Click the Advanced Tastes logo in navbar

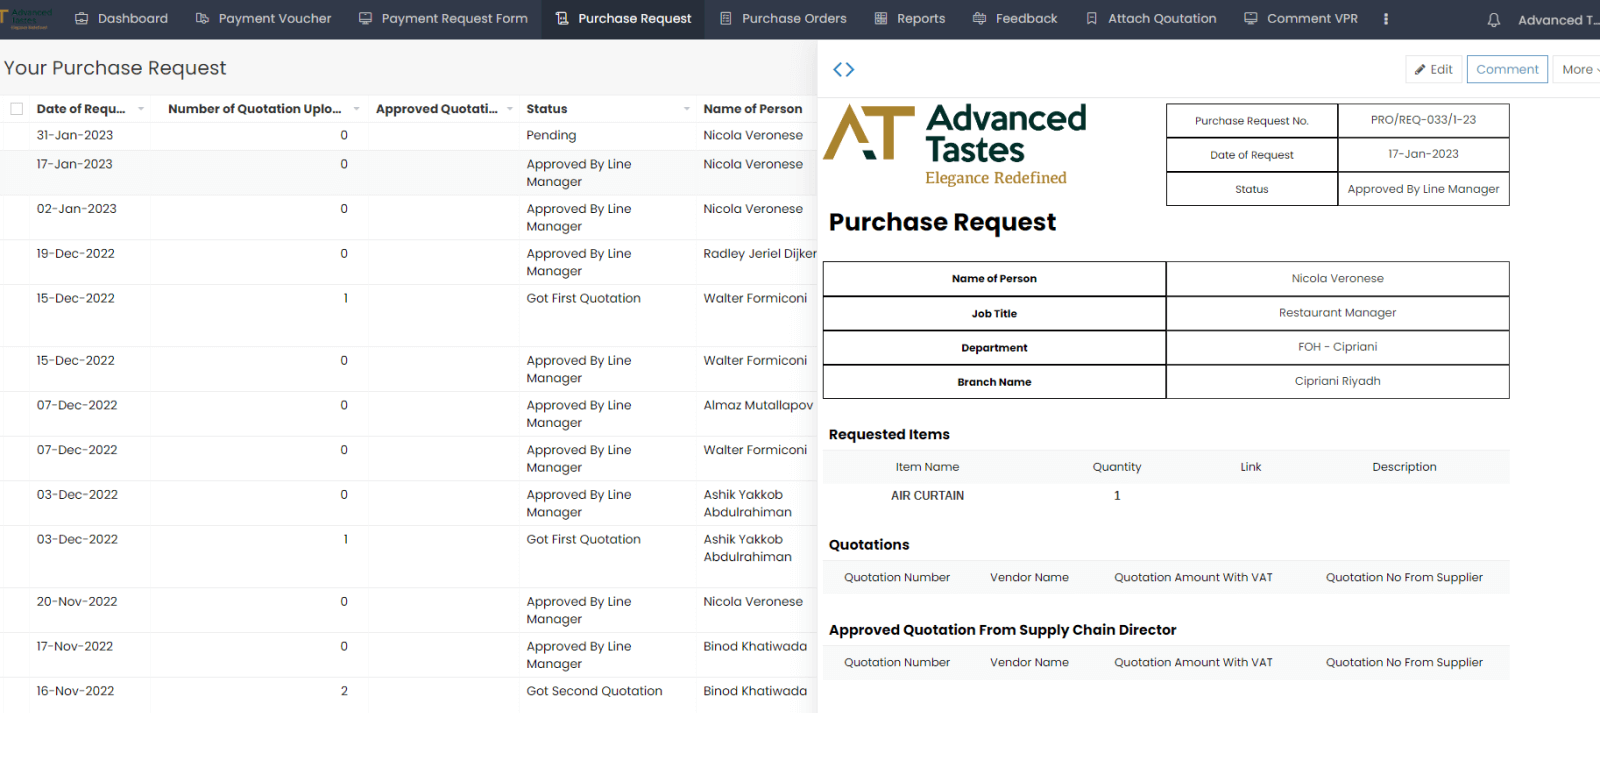(x=28, y=19)
